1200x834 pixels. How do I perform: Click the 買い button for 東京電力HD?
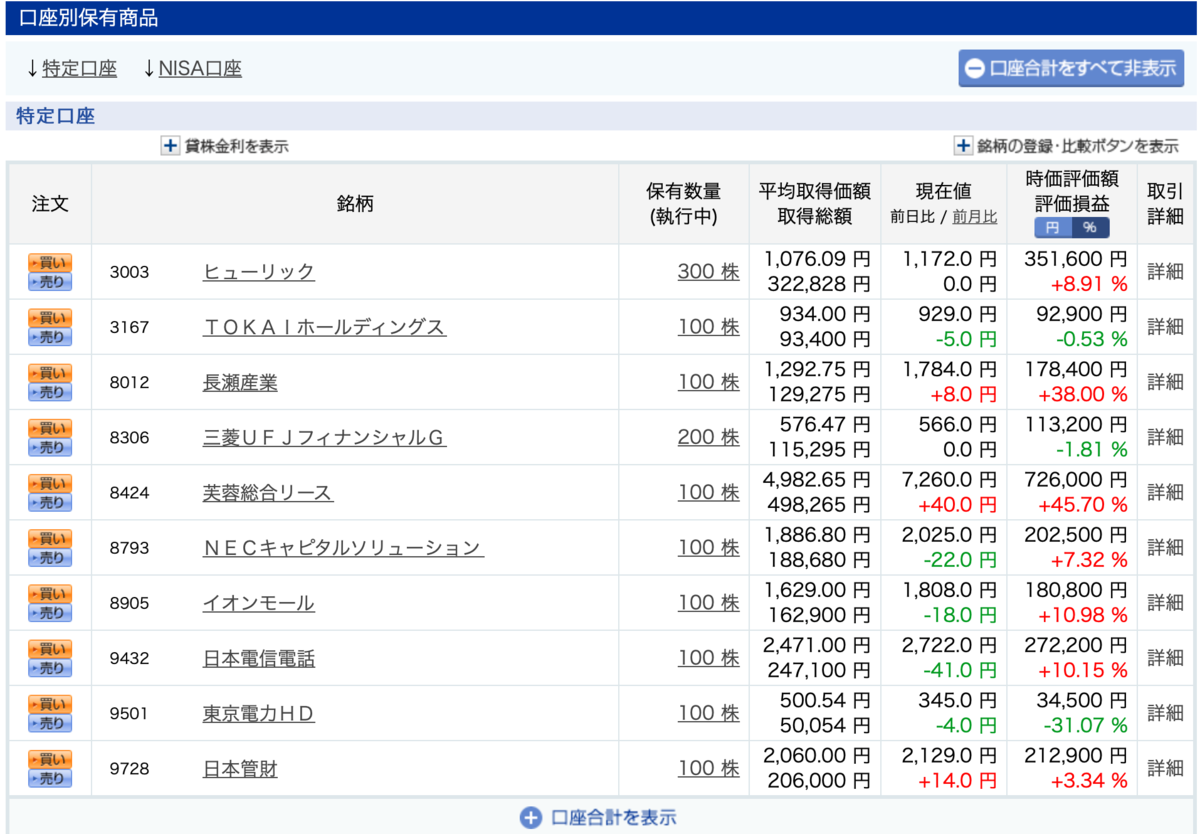pos(49,704)
